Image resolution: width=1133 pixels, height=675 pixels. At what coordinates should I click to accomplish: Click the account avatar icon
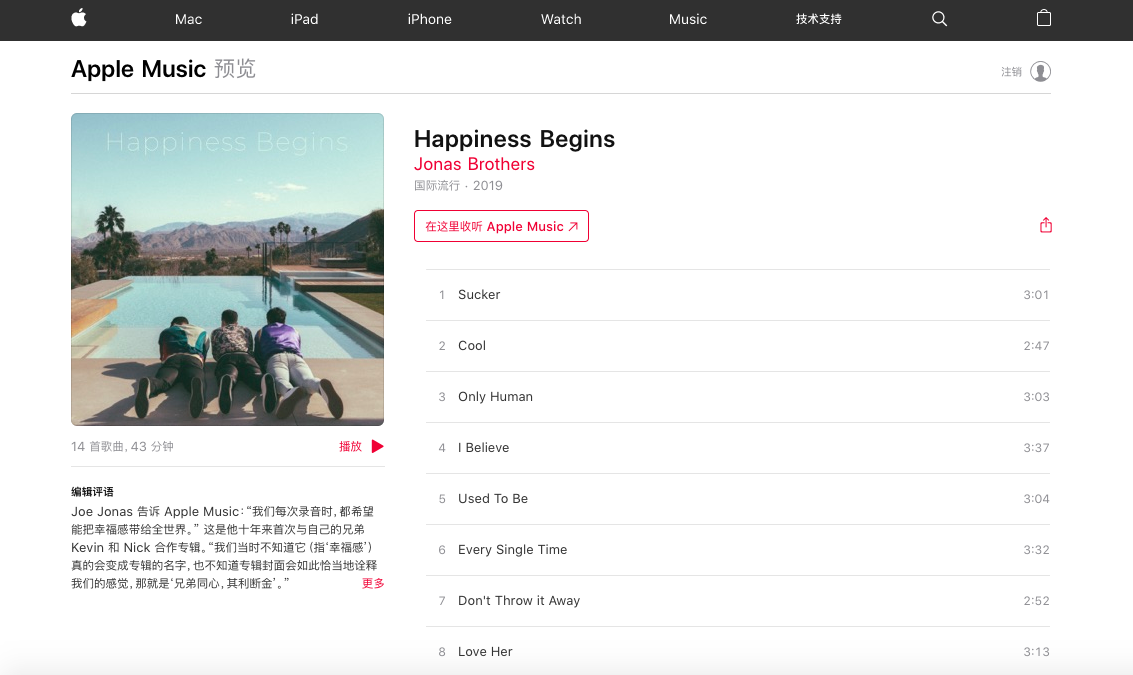1040,71
